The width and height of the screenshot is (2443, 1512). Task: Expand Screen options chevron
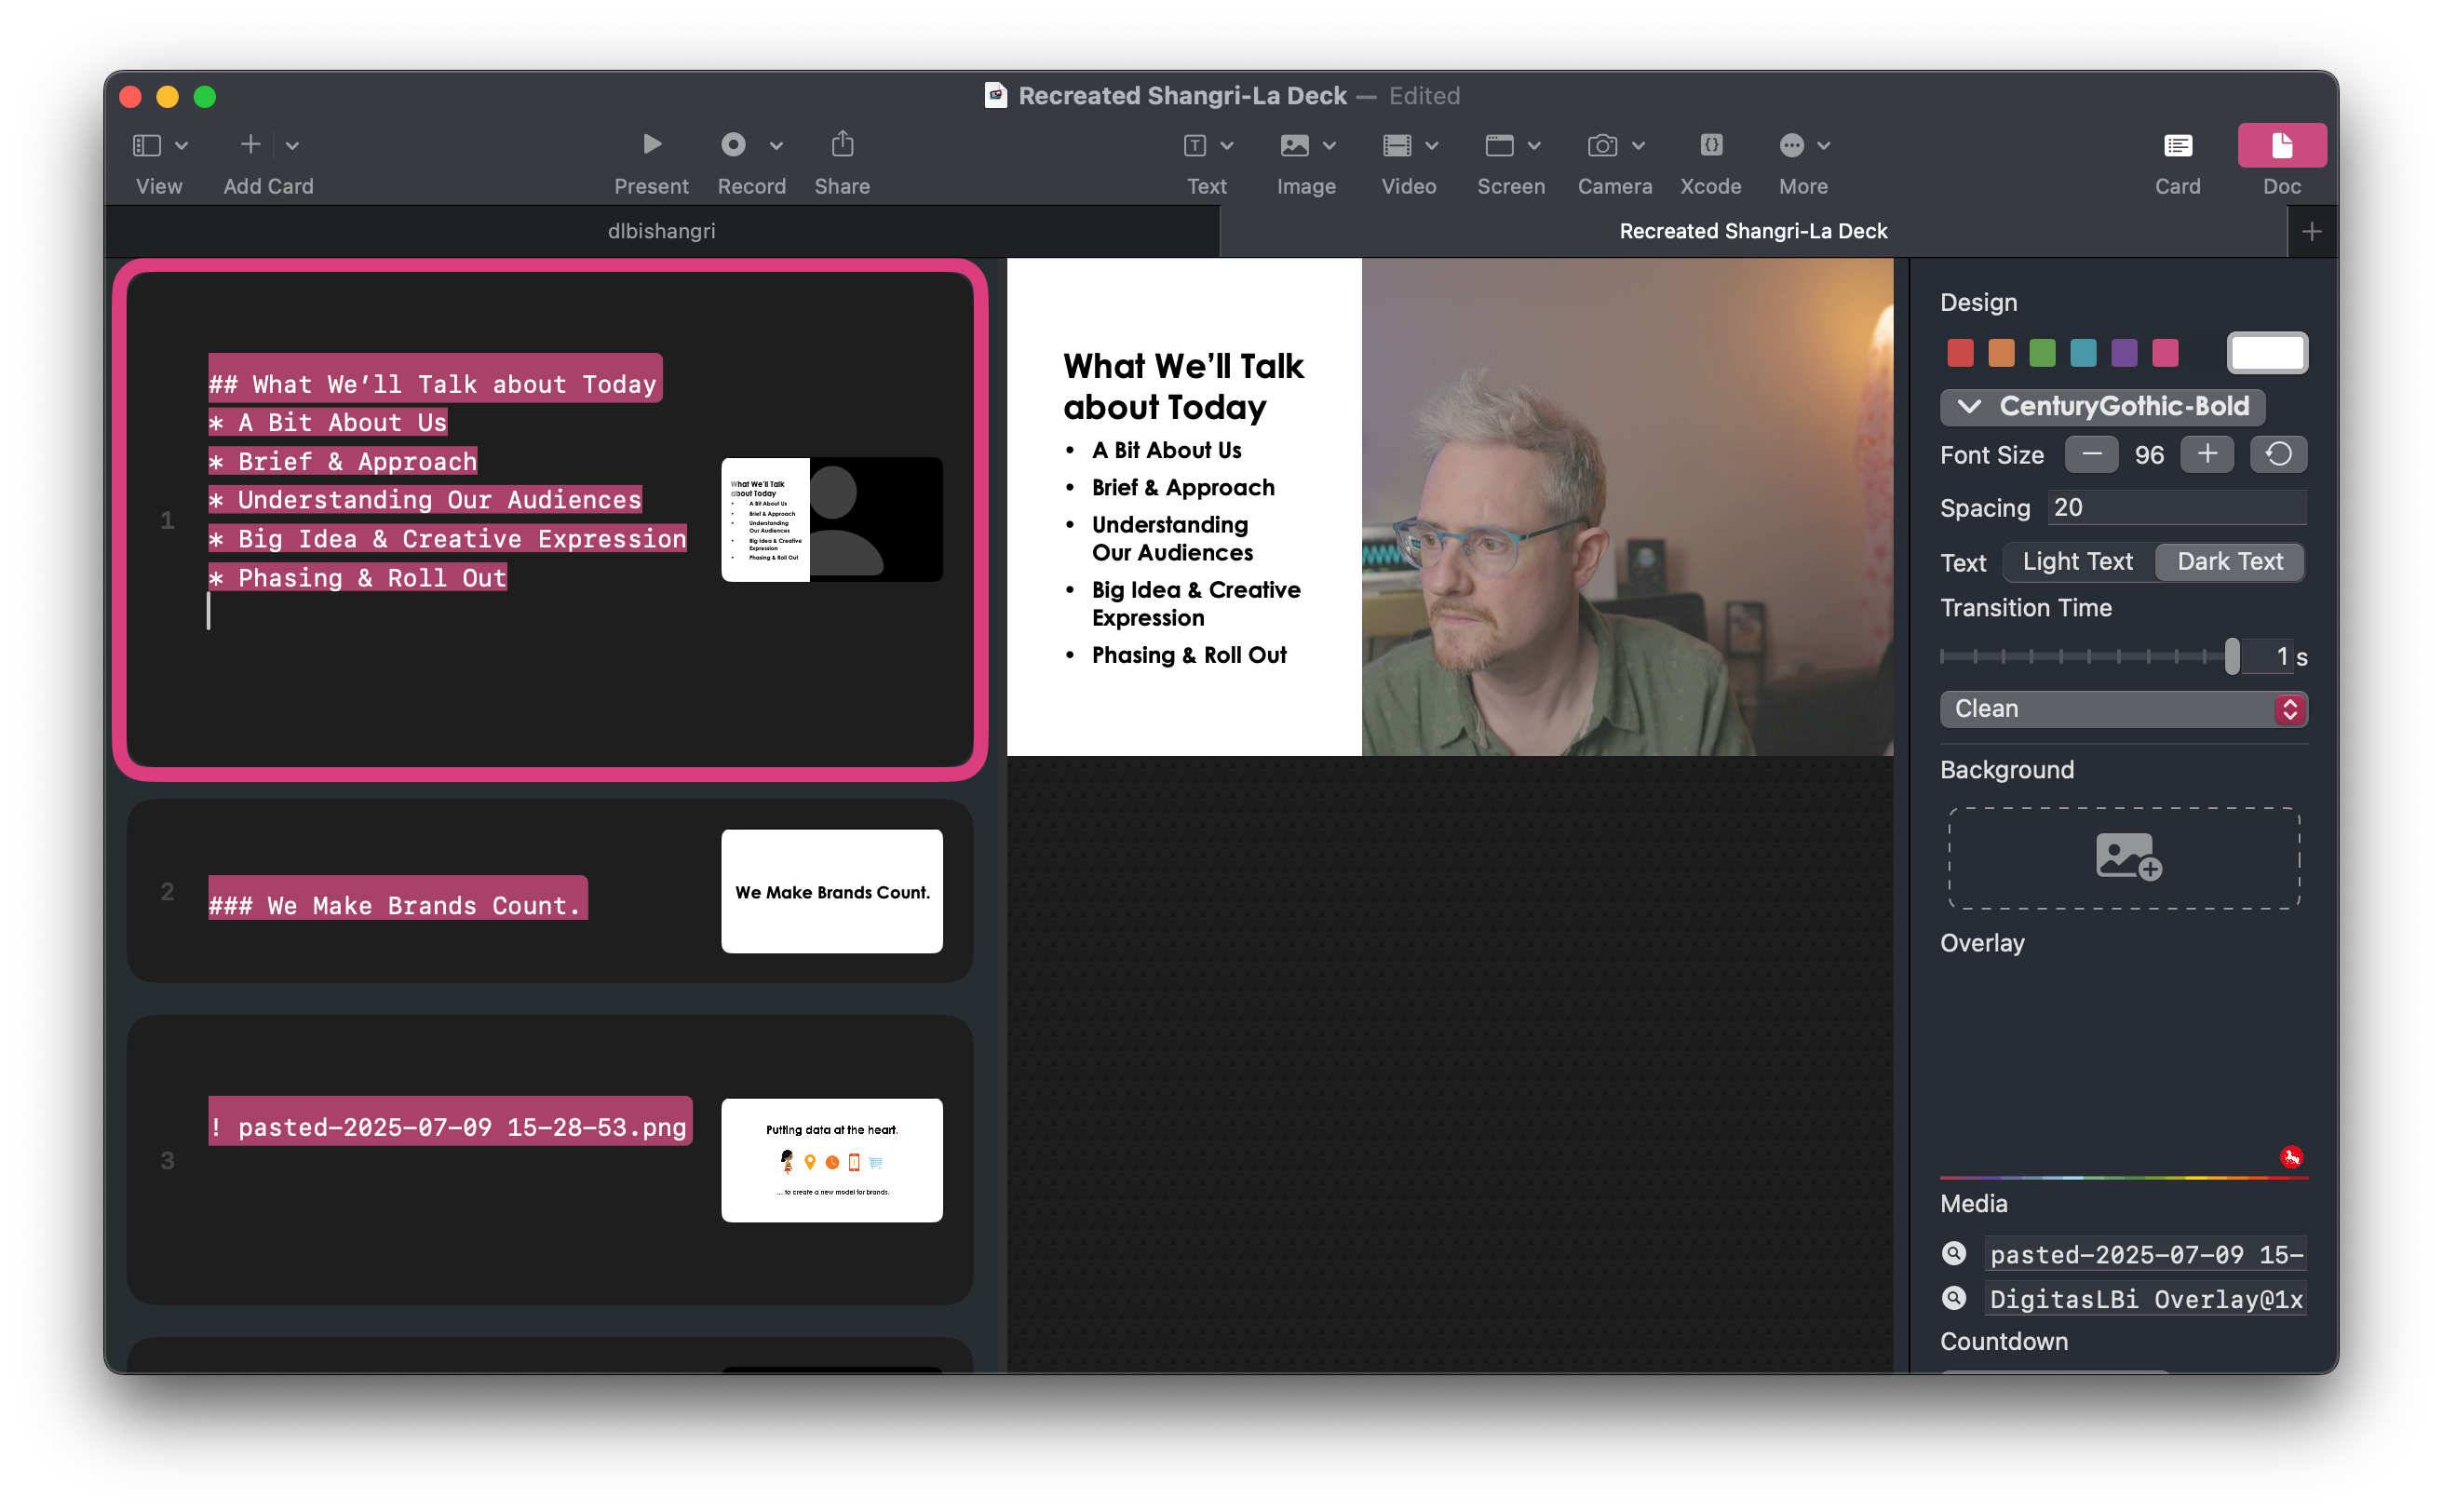click(x=1534, y=146)
